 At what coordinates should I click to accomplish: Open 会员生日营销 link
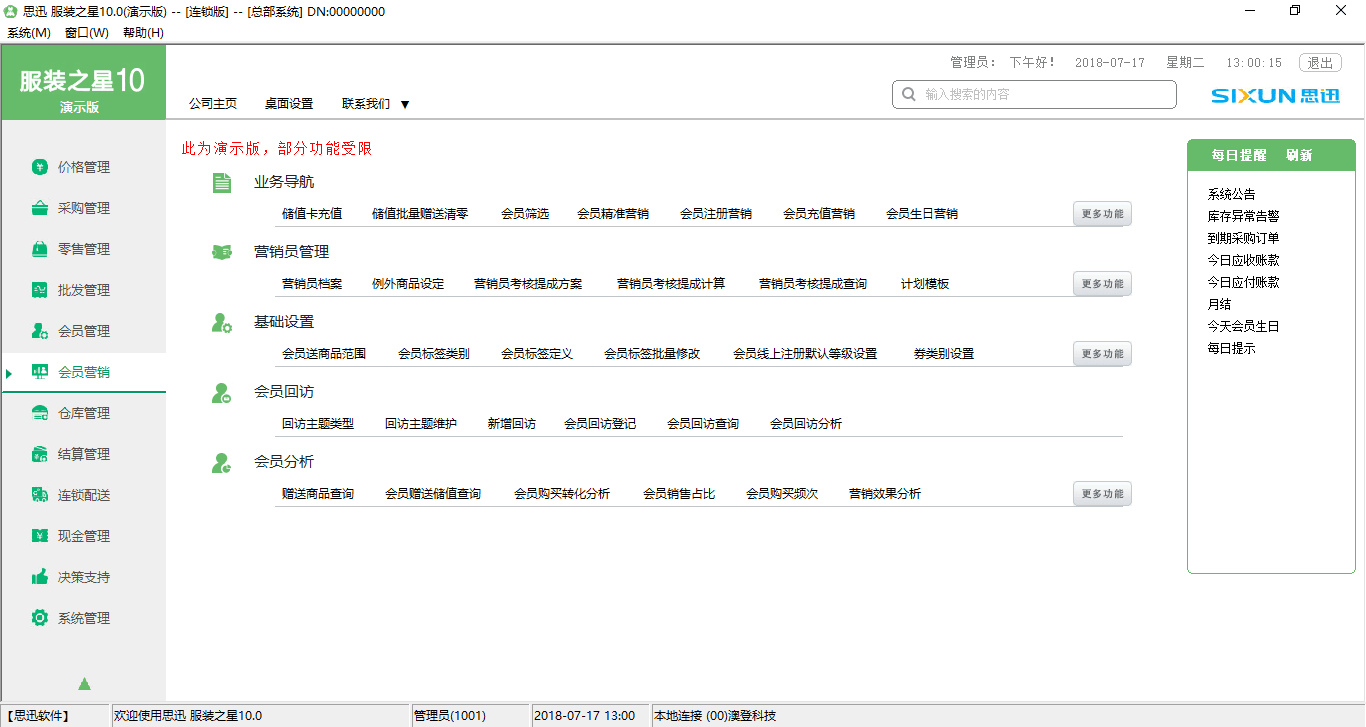coord(922,213)
